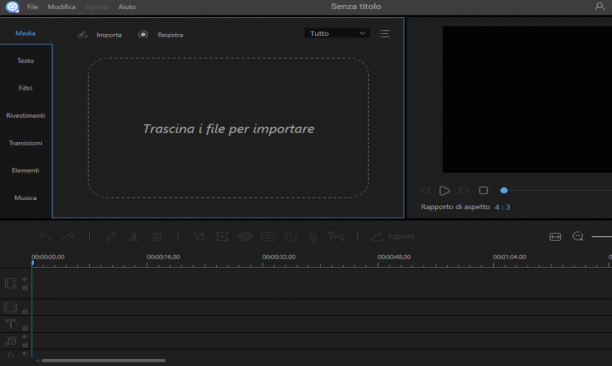Select the Mosaic tool icon
612x366 pixels.
[x=245, y=236]
